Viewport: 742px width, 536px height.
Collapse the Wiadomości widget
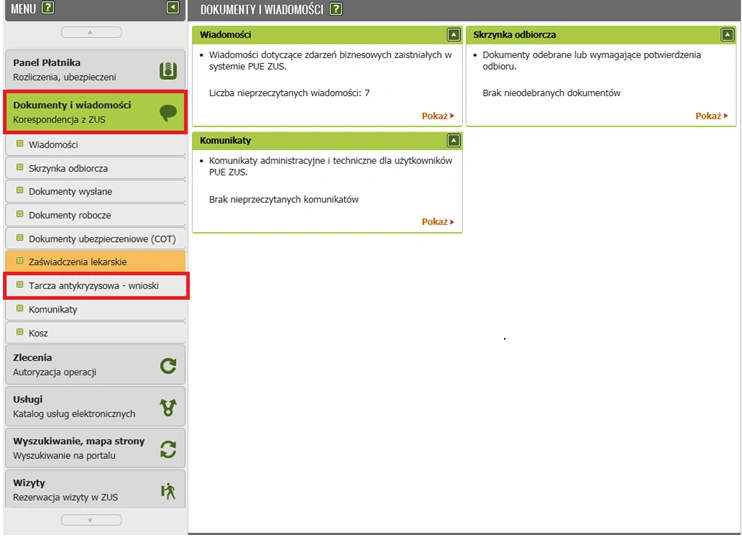pos(453,35)
